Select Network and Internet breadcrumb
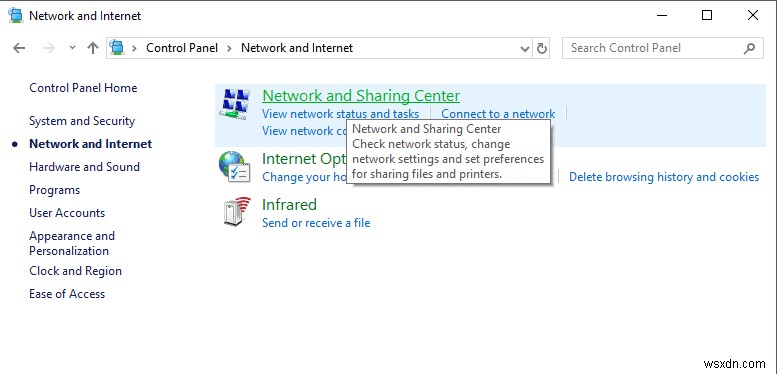This screenshot has height=374, width=777. coord(297,48)
